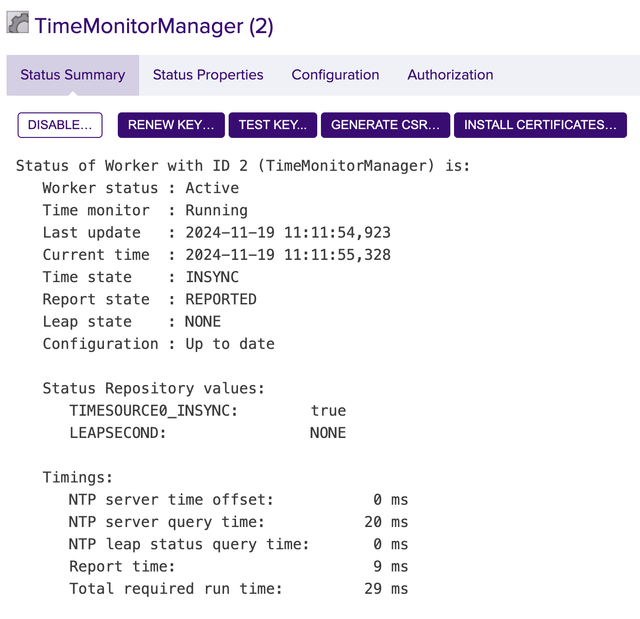Open the Configuration tab
The height and width of the screenshot is (619, 640).
click(335, 75)
